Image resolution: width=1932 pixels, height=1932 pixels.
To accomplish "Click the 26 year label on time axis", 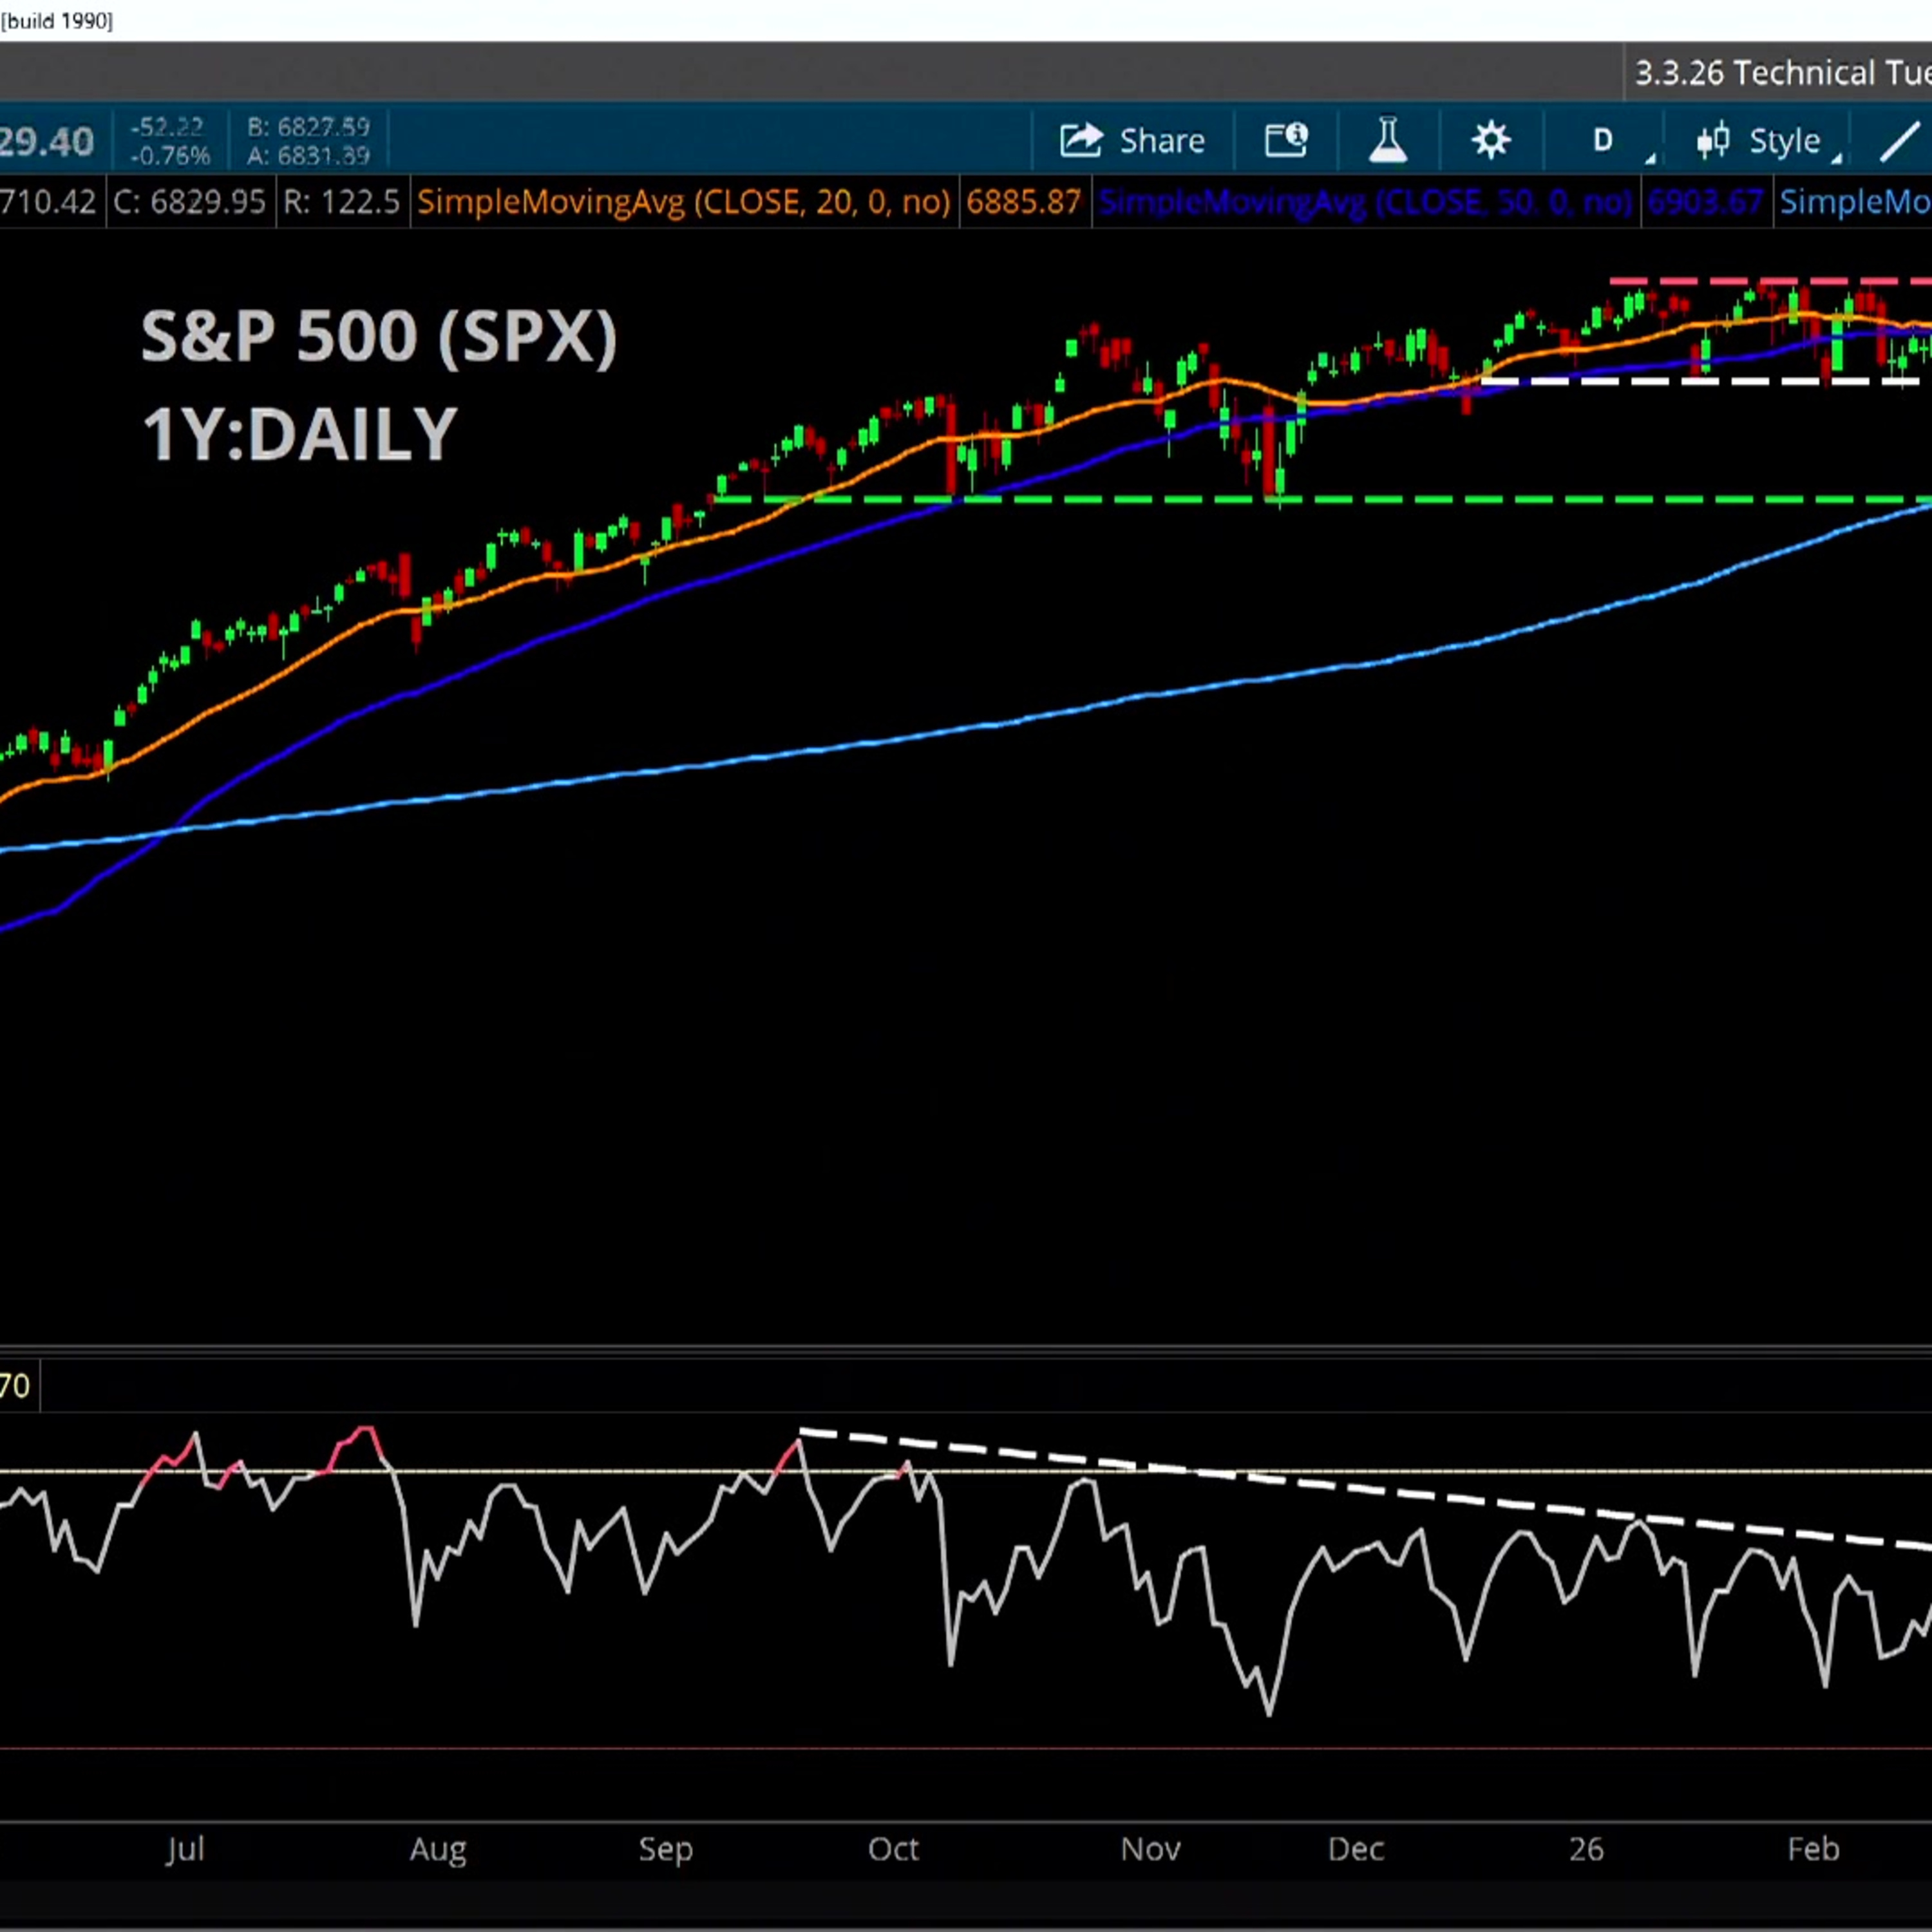I will tap(1586, 1849).
